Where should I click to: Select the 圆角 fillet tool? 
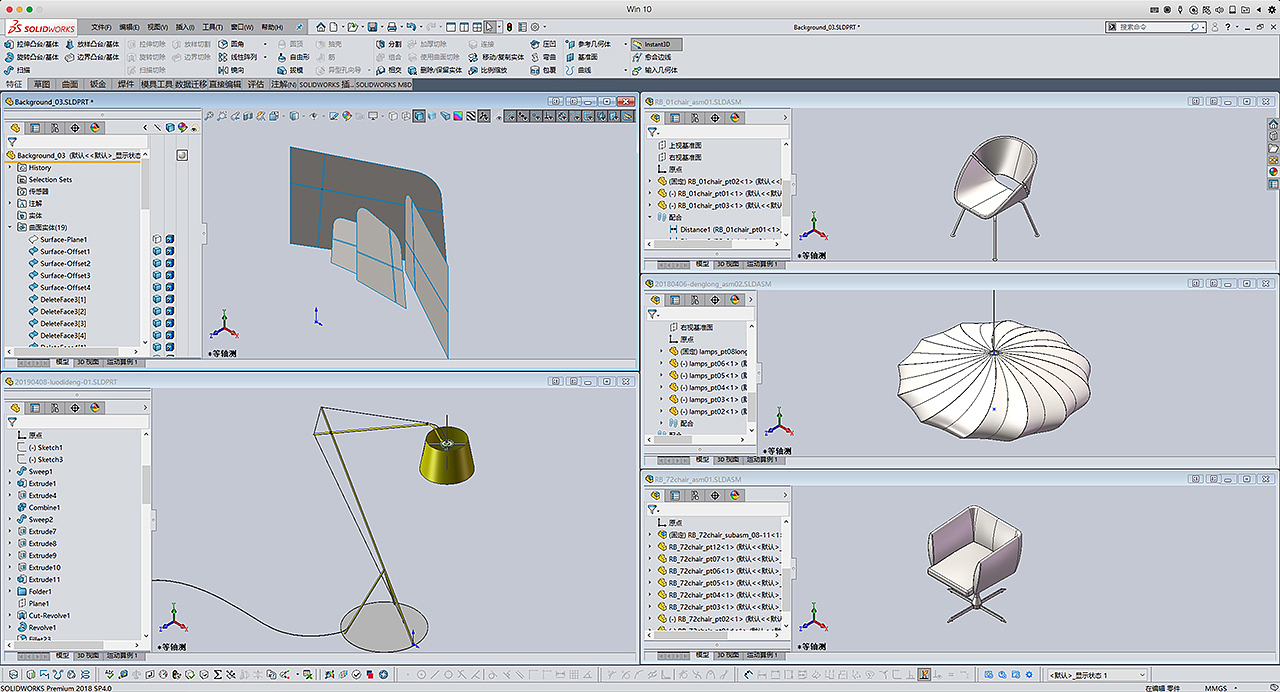point(231,44)
